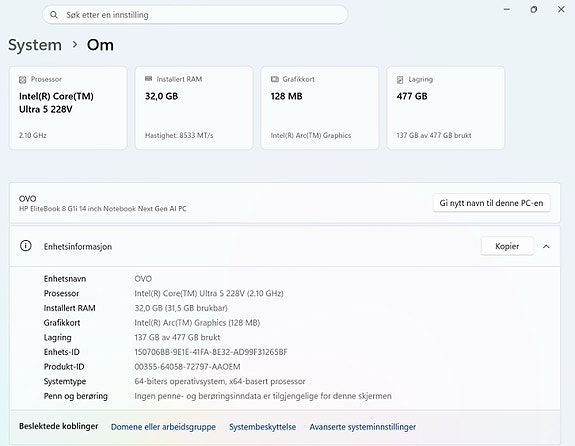The height and width of the screenshot is (446, 575).
Task: Click the Enhetsinformasjon info icon
Action: [26, 246]
